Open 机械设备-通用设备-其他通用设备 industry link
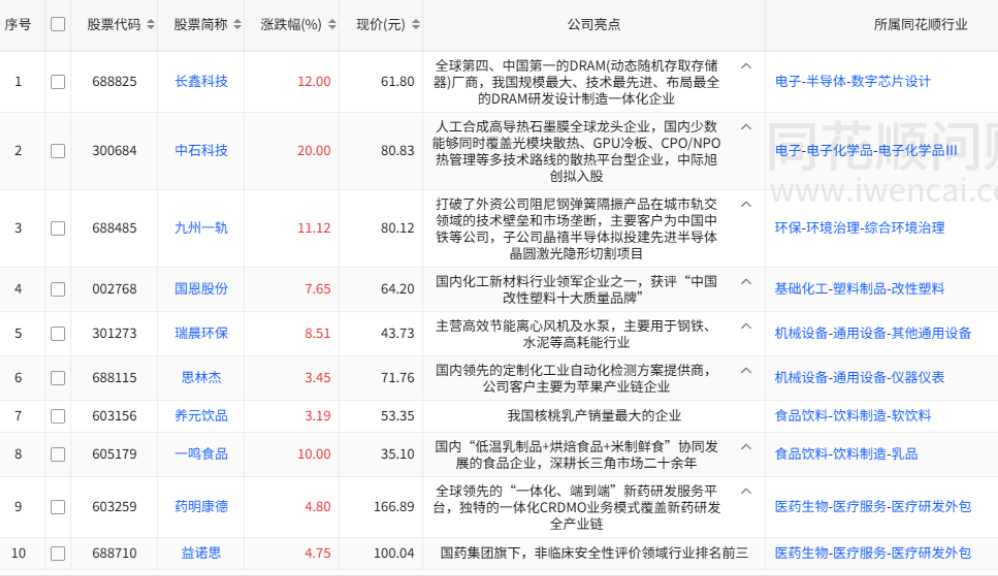Image resolution: width=998 pixels, height=576 pixels. tap(873, 334)
